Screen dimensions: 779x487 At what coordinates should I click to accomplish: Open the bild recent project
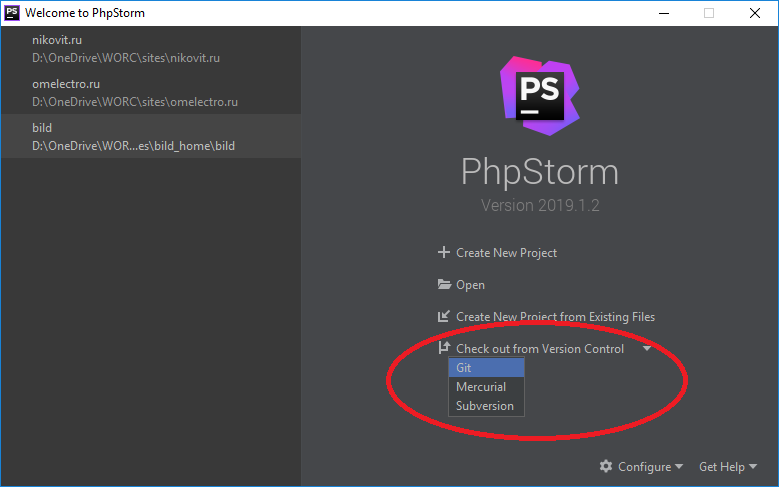[x=151, y=136]
